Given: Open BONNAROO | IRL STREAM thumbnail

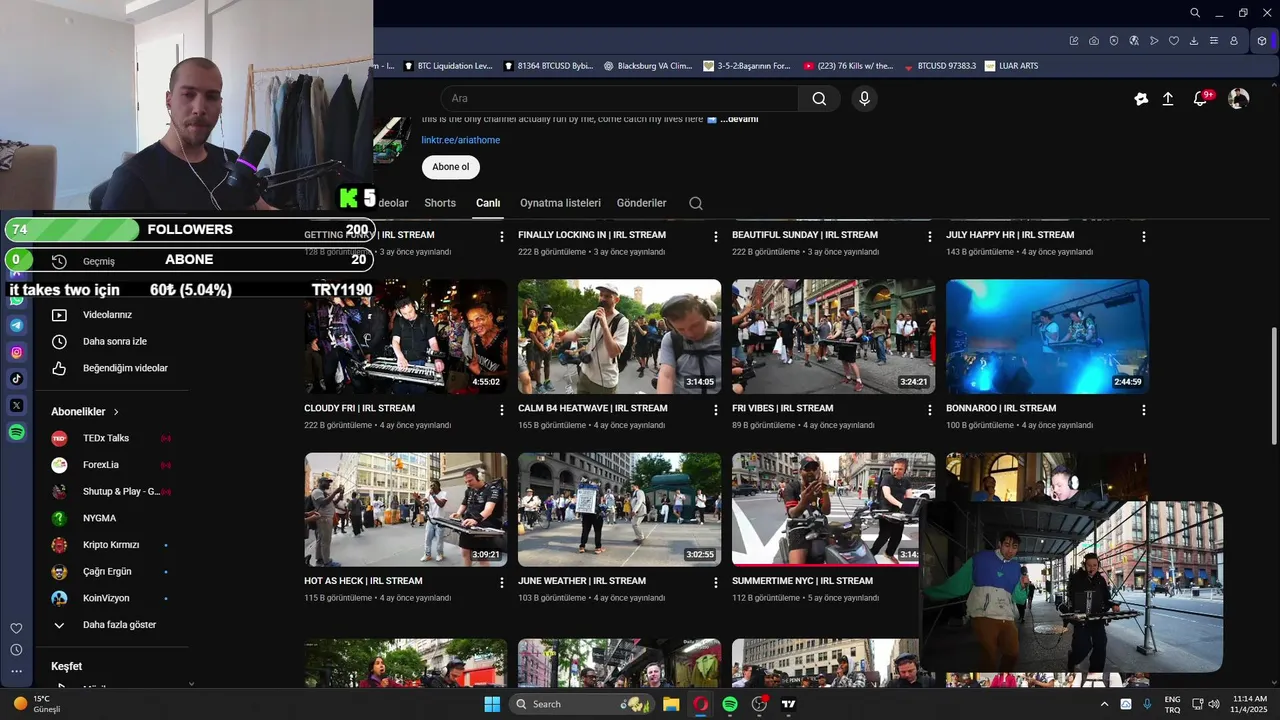Looking at the screenshot, I should (x=1047, y=337).
